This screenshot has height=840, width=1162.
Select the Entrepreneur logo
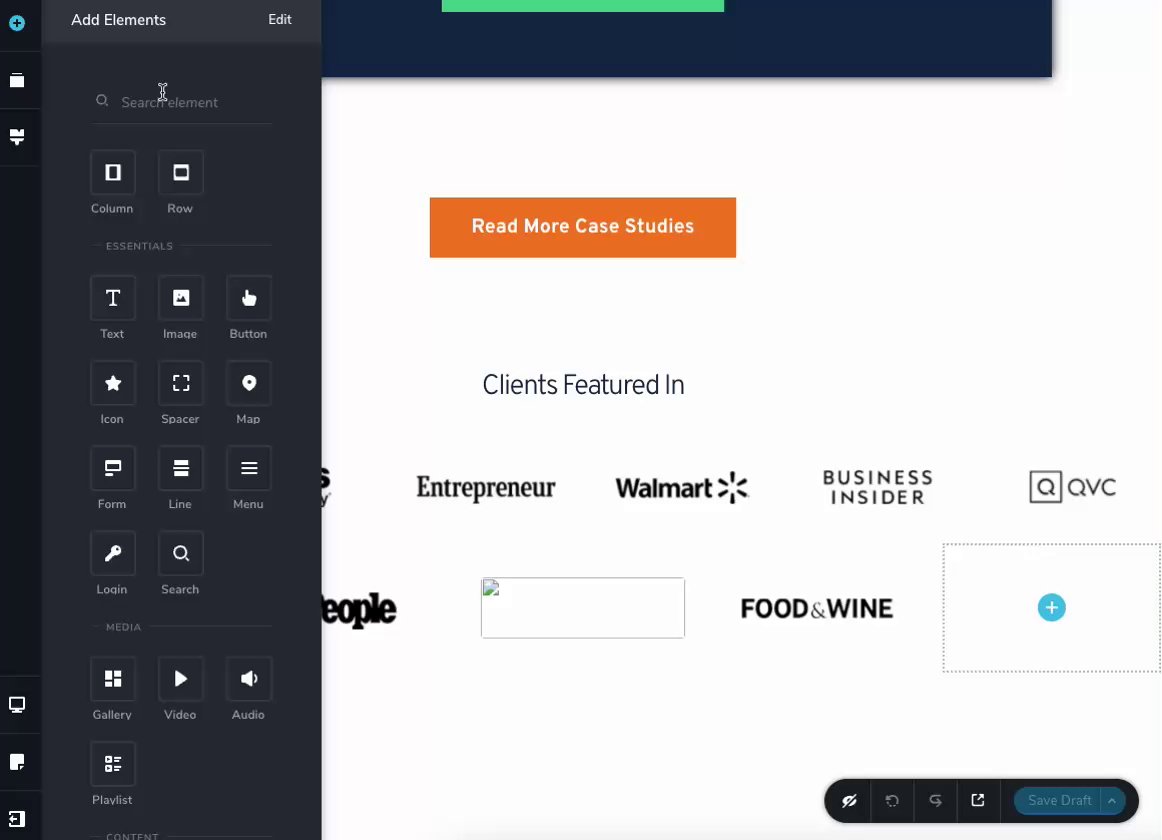485,488
